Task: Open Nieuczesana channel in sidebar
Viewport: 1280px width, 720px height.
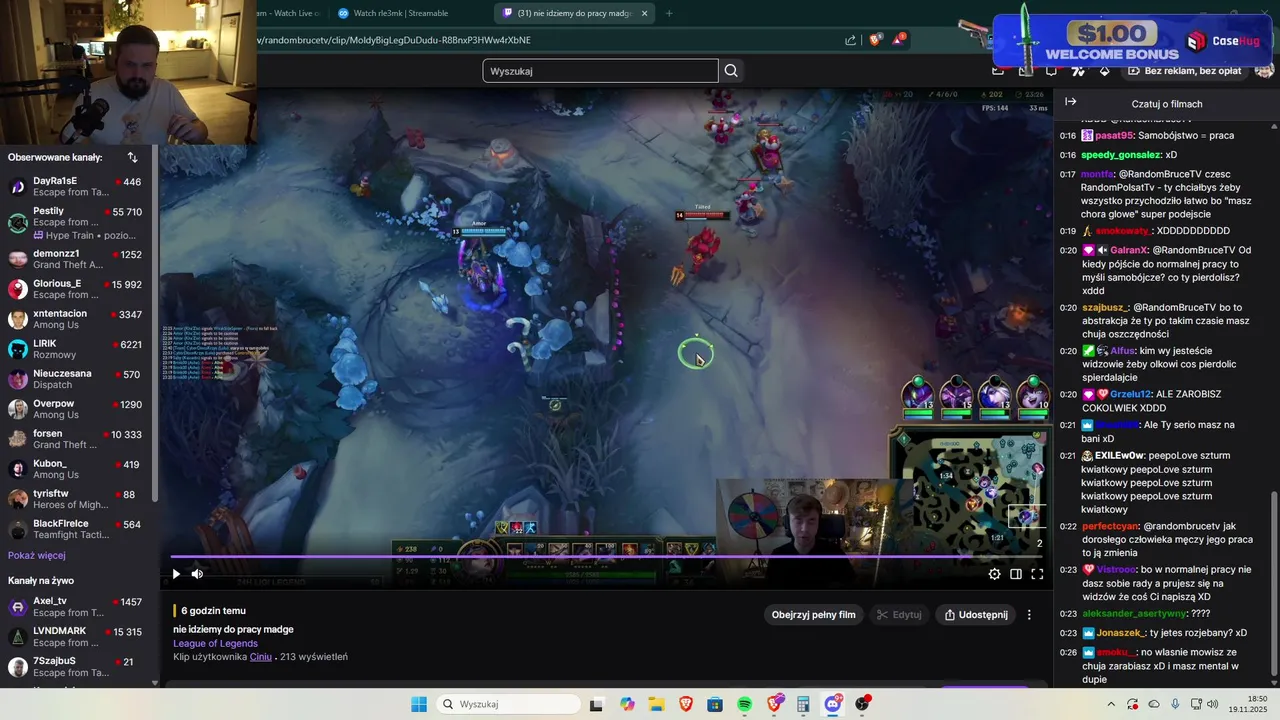Action: click(76, 379)
